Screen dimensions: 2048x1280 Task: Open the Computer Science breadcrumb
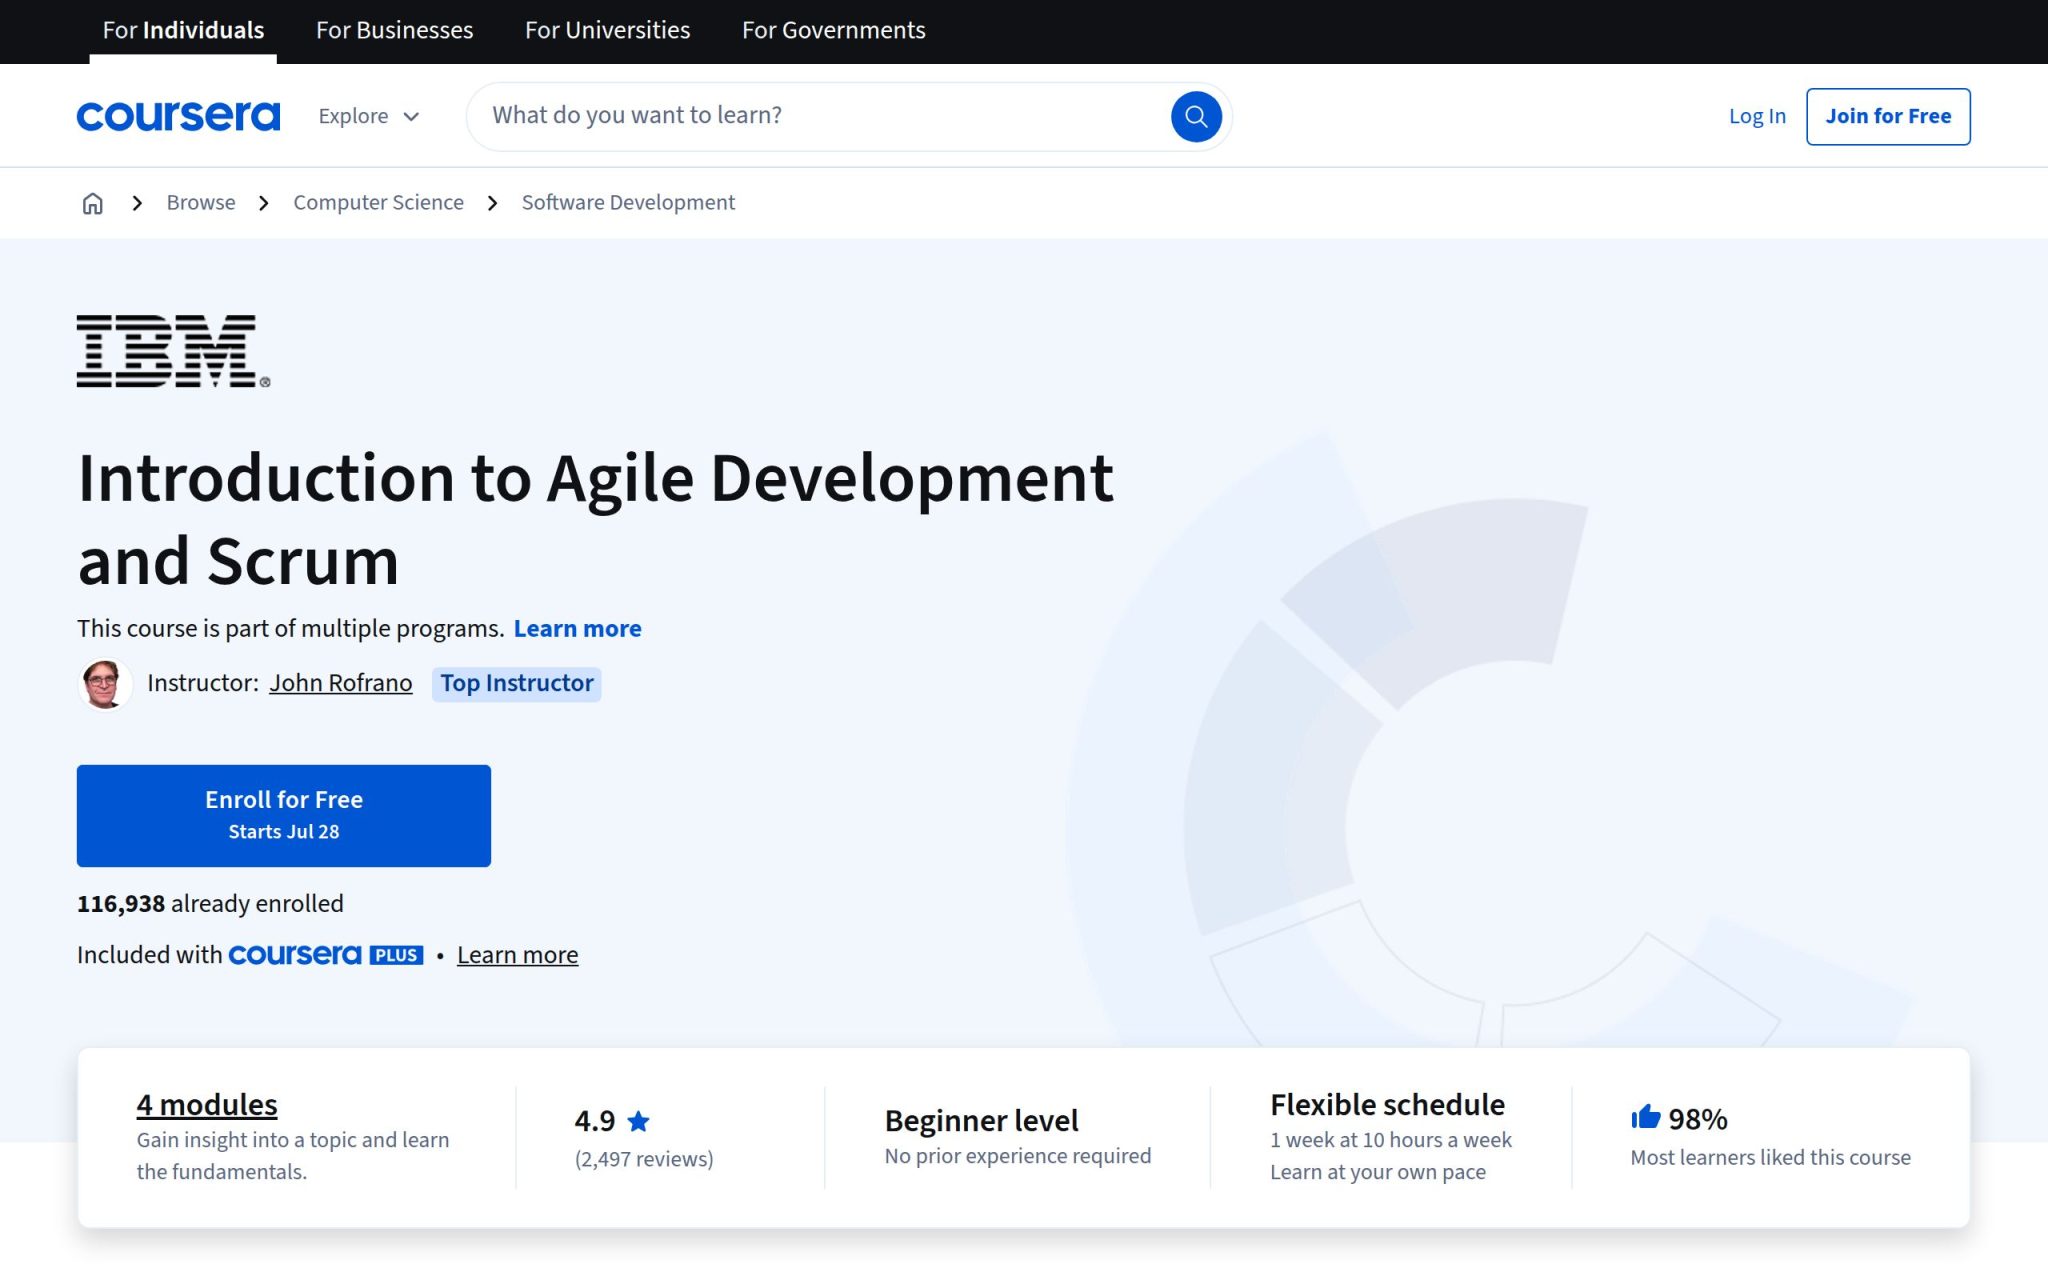[378, 203]
